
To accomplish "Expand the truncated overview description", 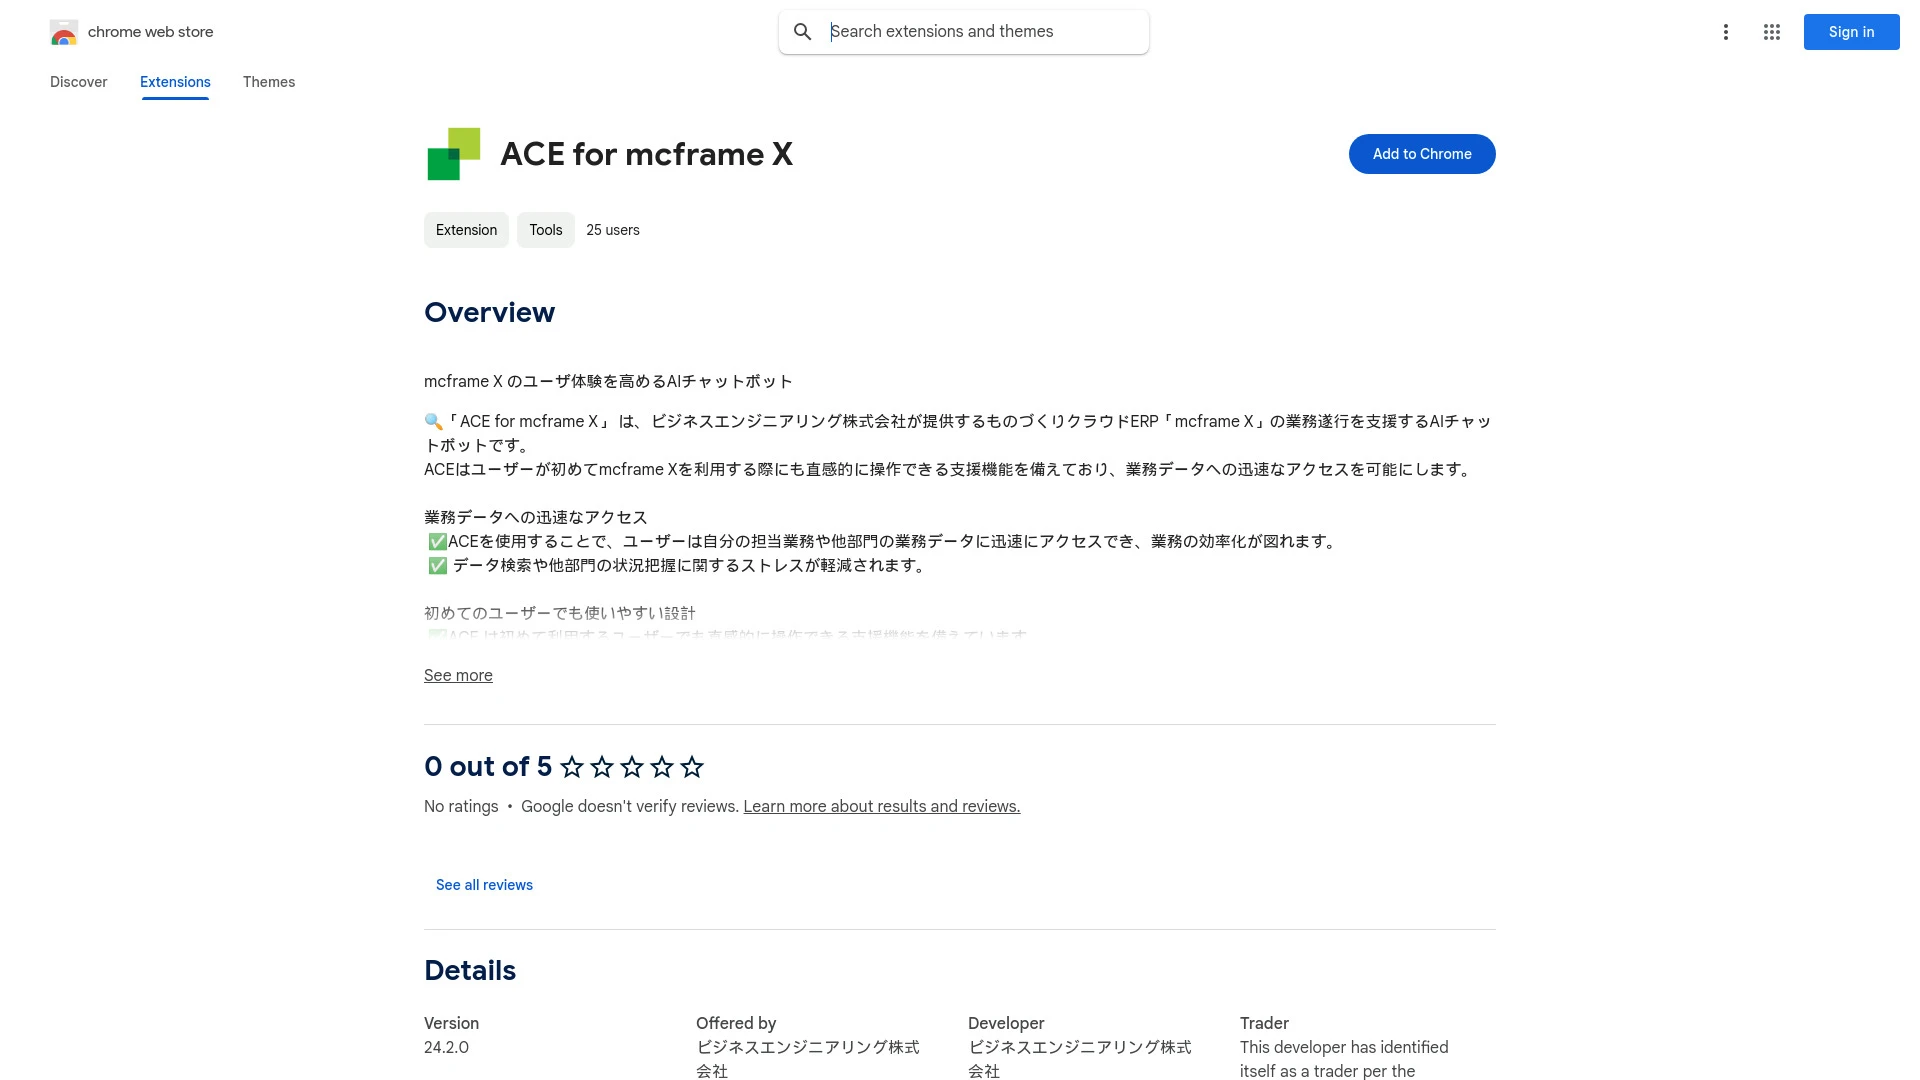I will point(458,675).
